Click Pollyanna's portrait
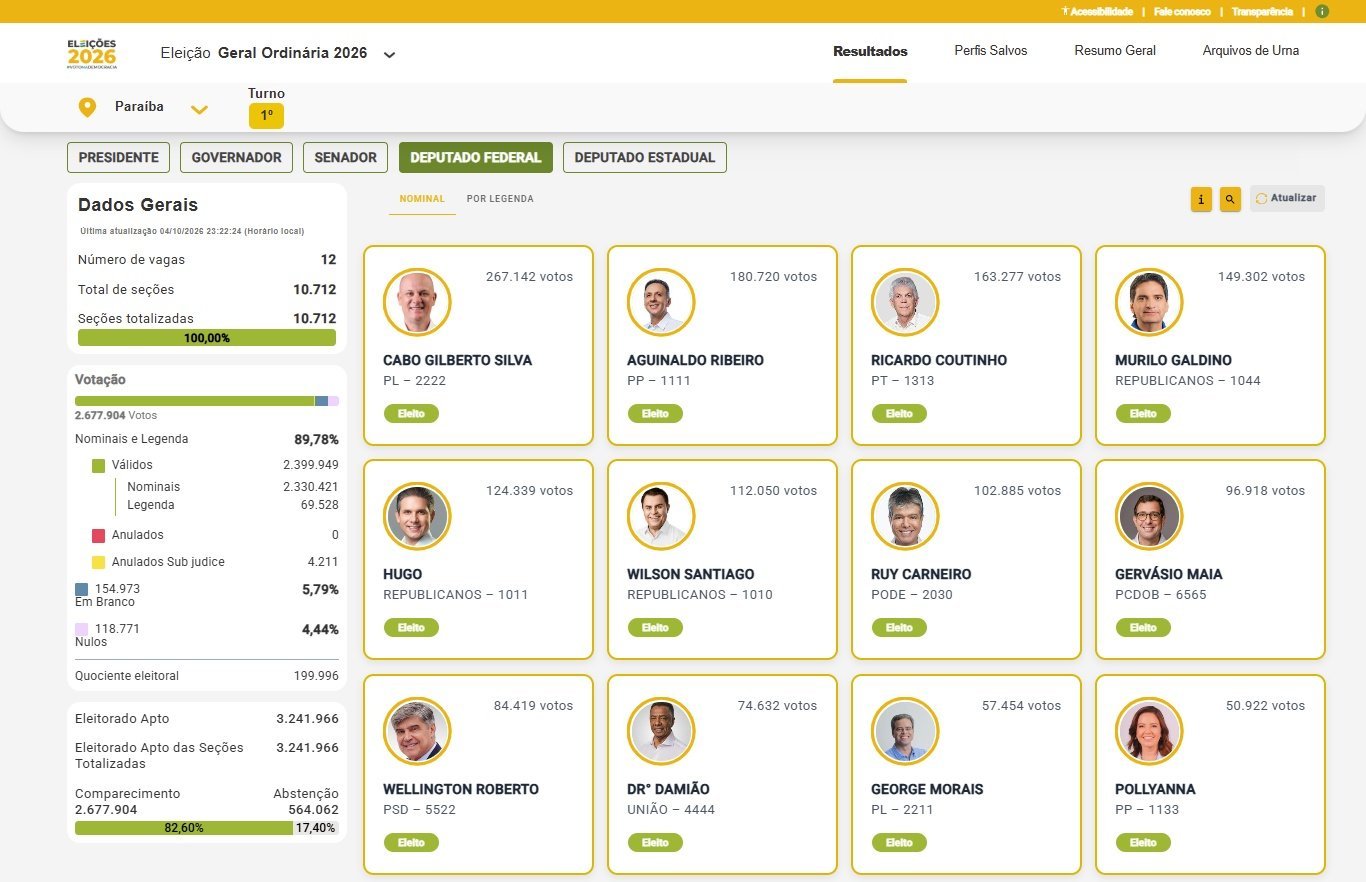Viewport: 1366px width, 882px height. 1149,731
